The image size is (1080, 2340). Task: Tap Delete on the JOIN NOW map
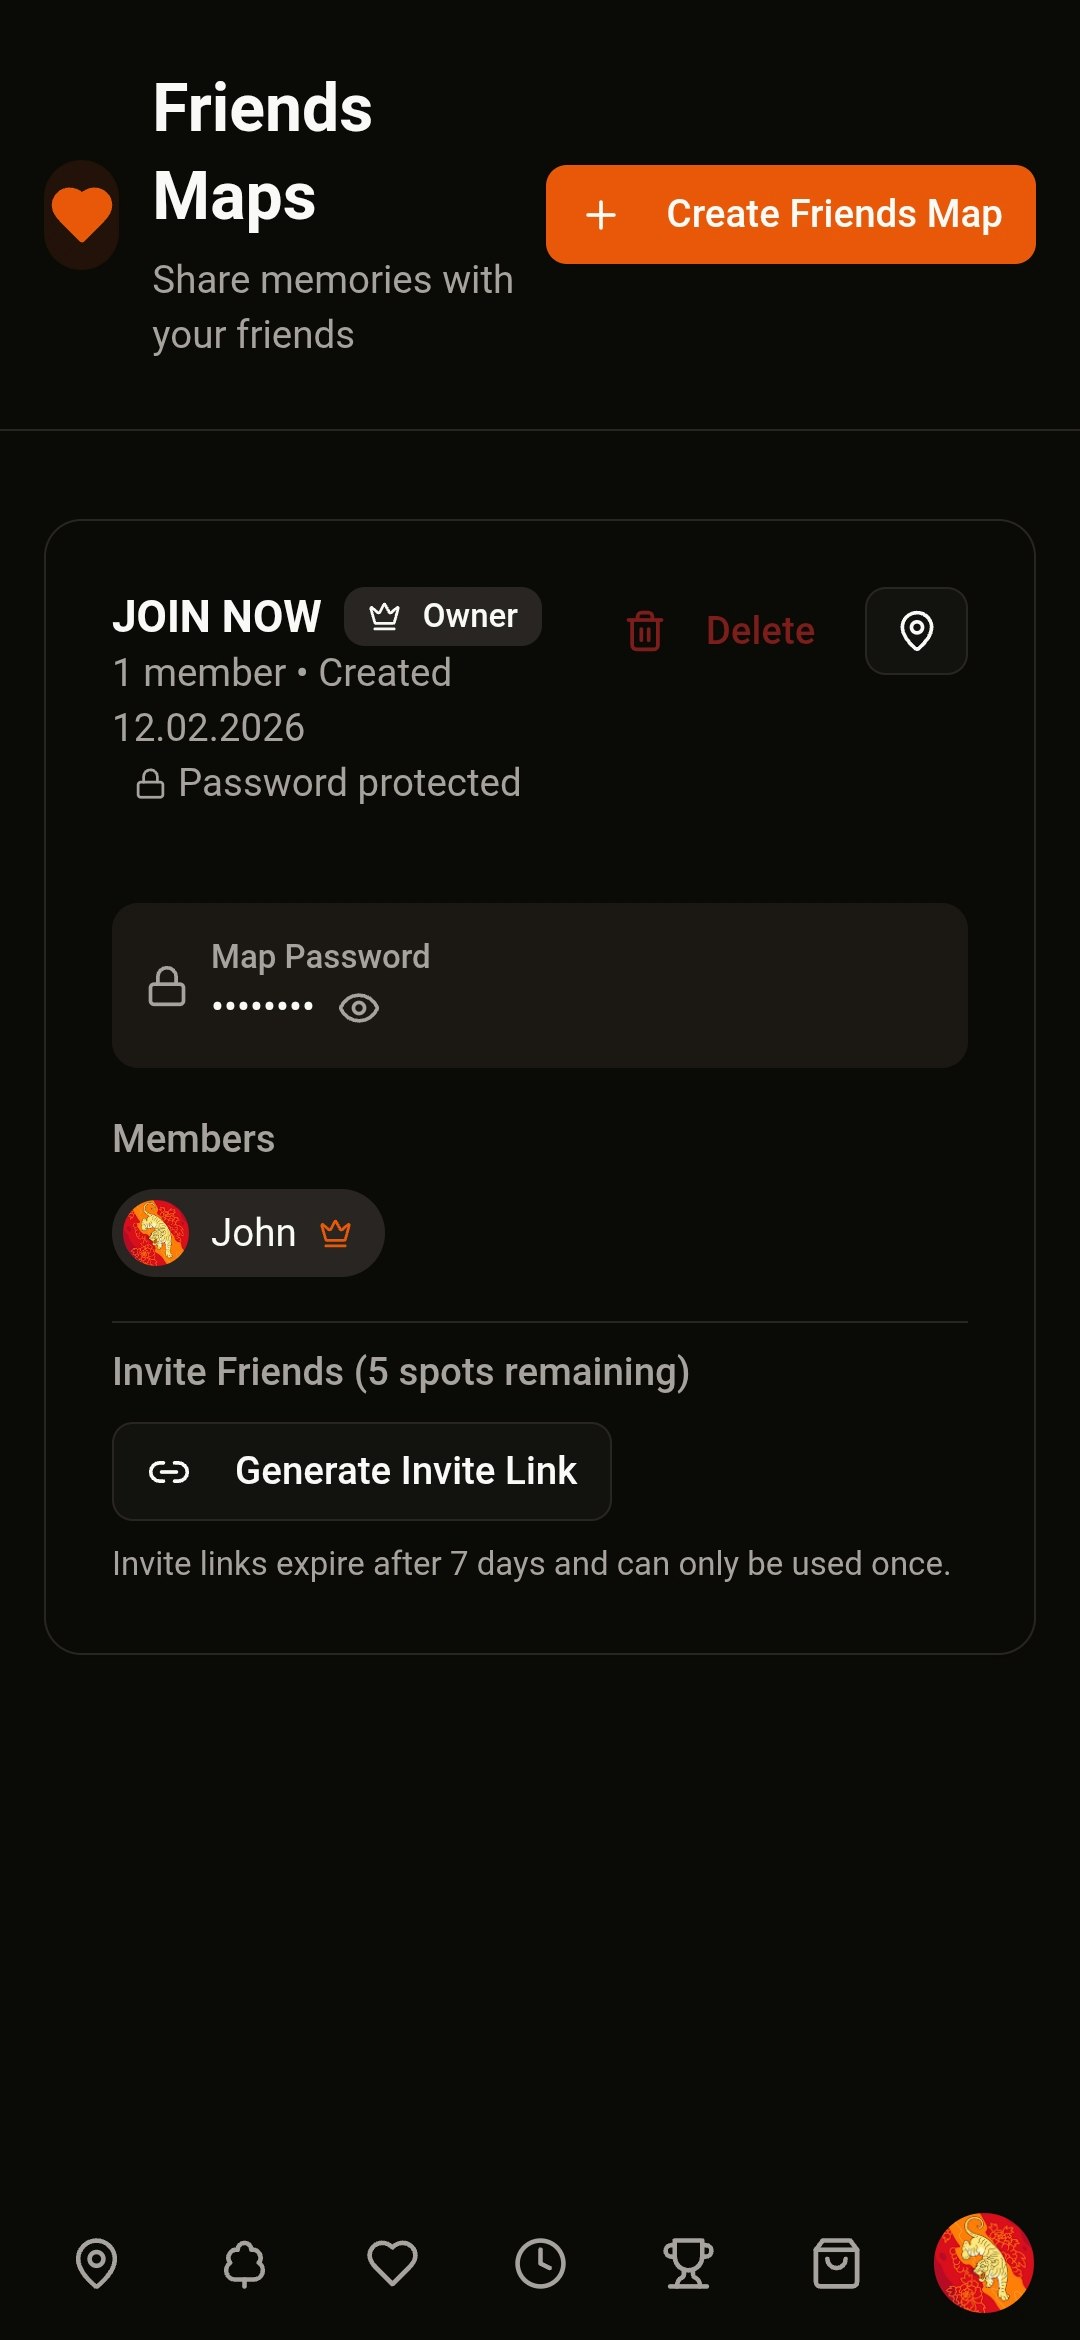point(759,630)
